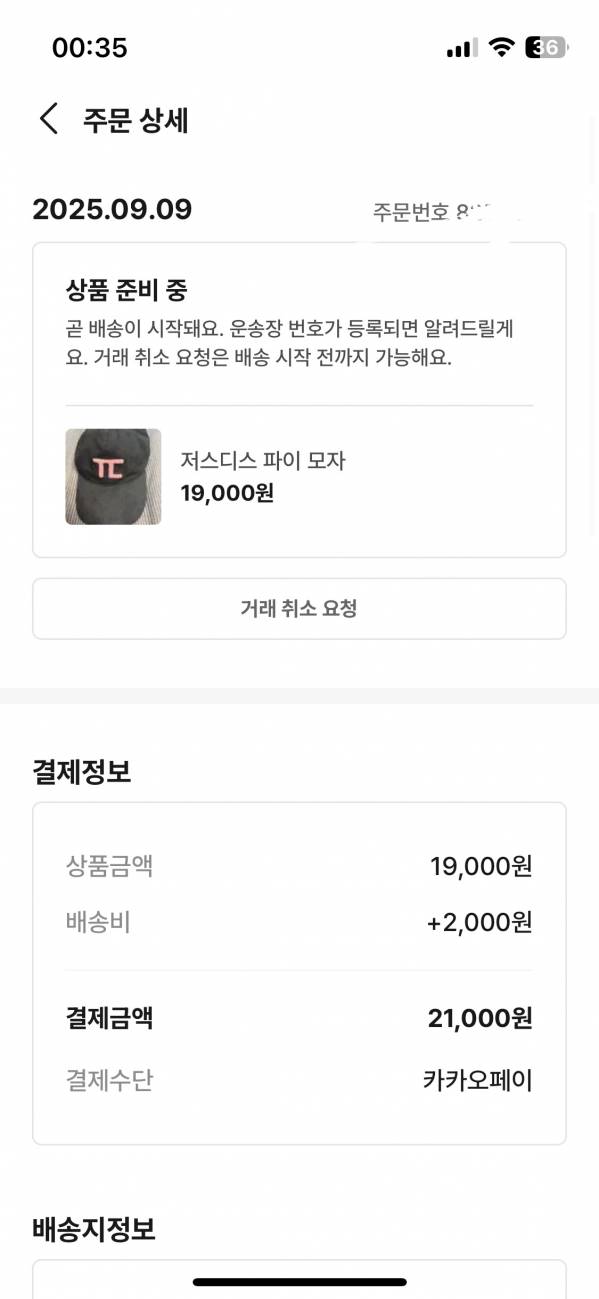Image resolution: width=599 pixels, height=1299 pixels.
Task: Tap the 배송지정보 section heading
Action: tap(94, 1229)
